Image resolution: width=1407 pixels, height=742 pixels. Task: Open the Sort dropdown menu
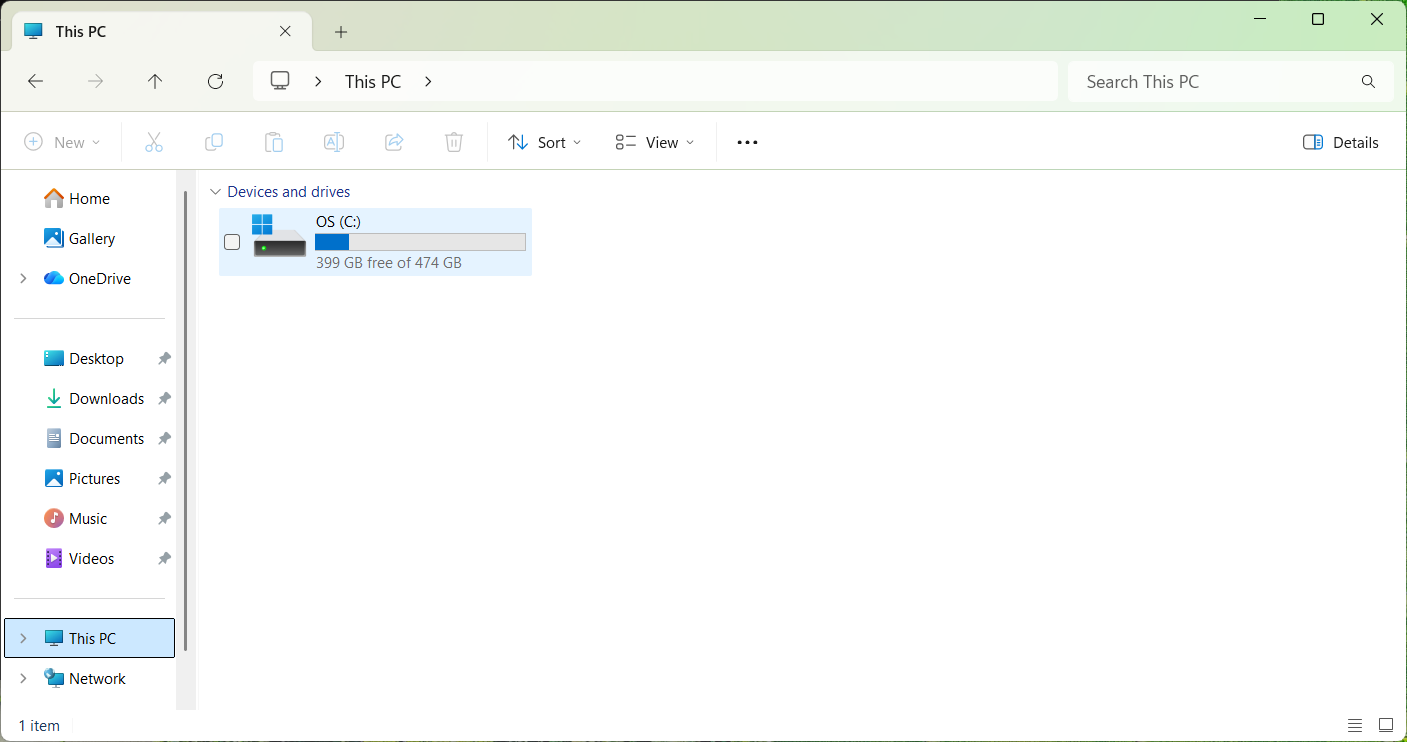coord(544,142)
